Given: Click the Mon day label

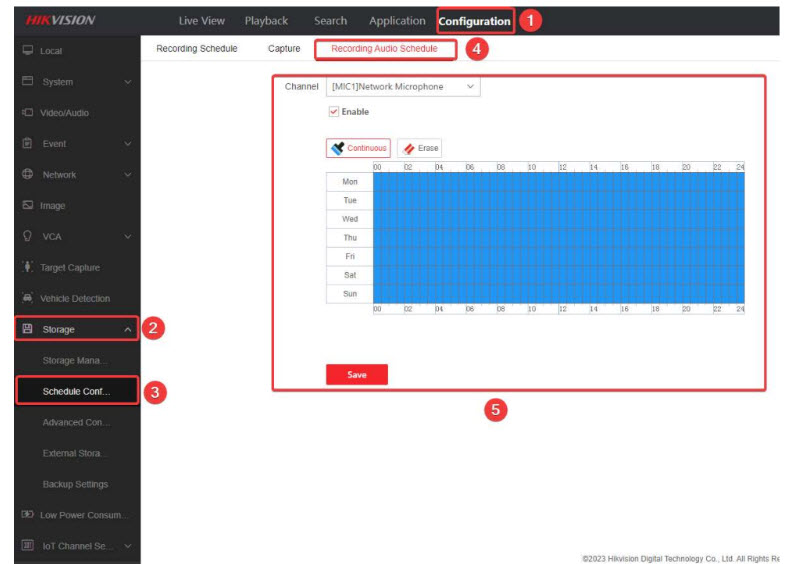Looking at the screenshot, I should coord(349,182).
